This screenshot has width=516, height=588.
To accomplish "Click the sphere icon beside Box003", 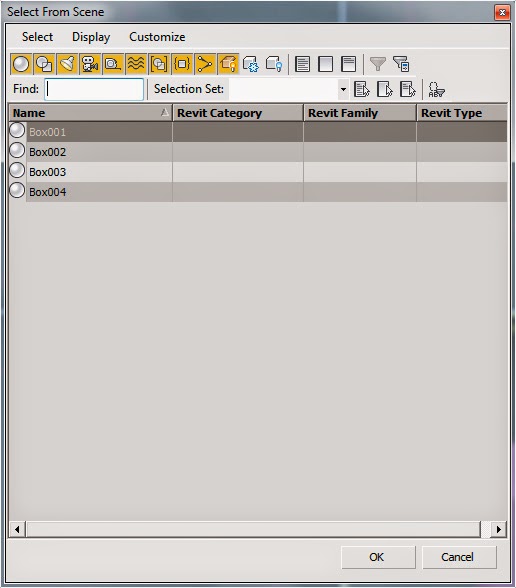I will tap(17, 170).
